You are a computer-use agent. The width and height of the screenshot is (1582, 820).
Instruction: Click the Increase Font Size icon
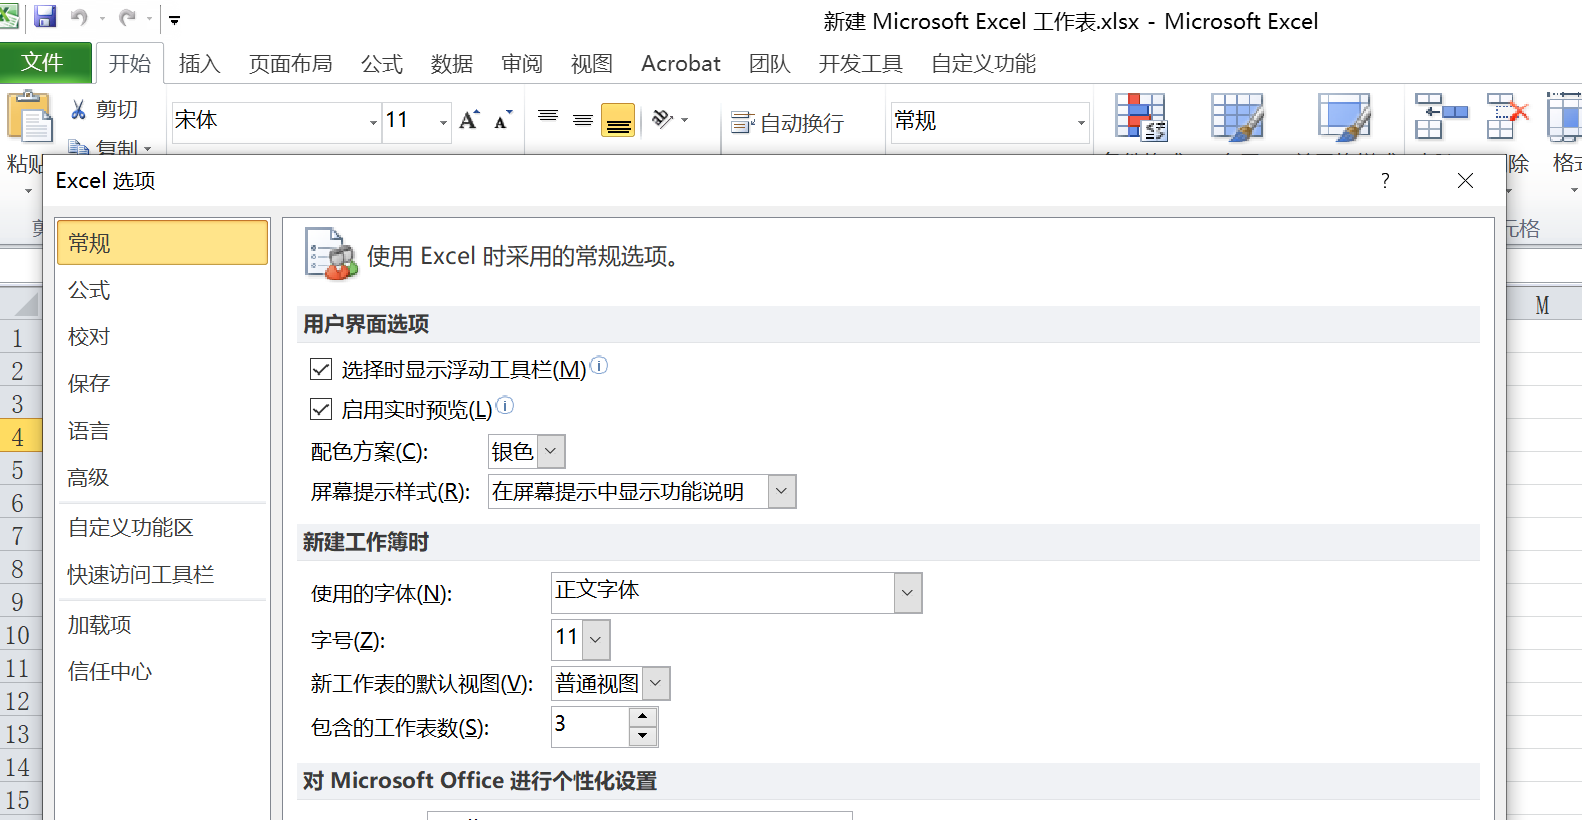pyautogui.click(x=470, y=120)
